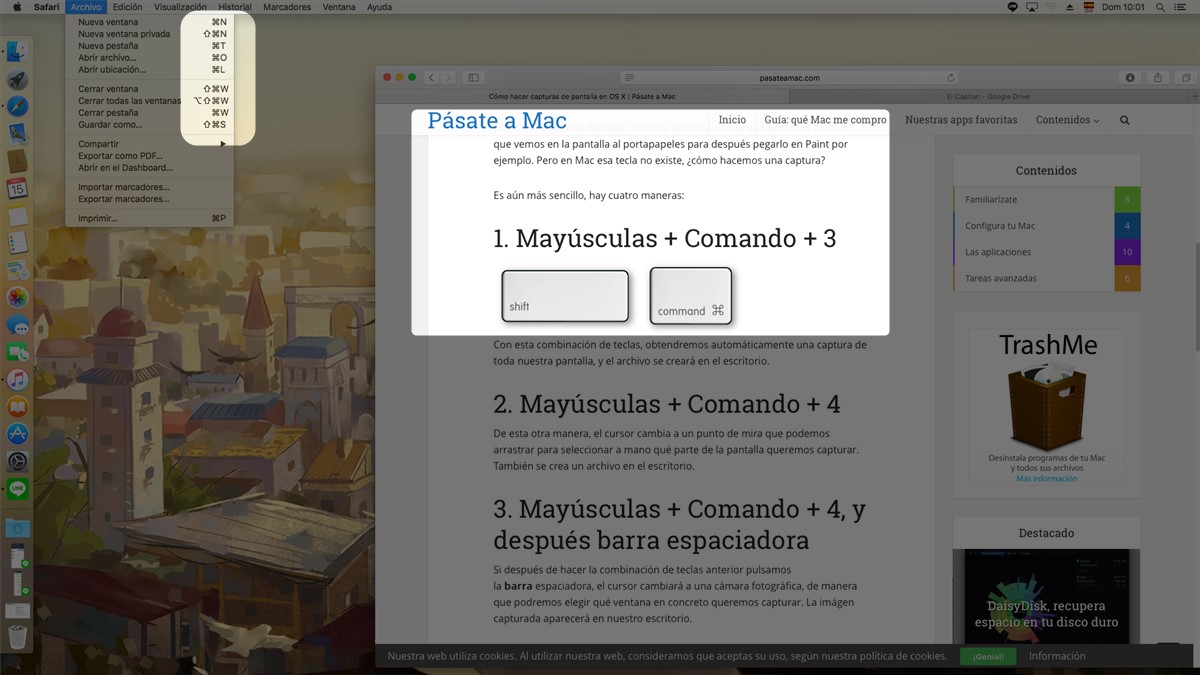Open Guía: qué Mac me compro
Viewport: 1200px width, 675px height.
(825, 120)
